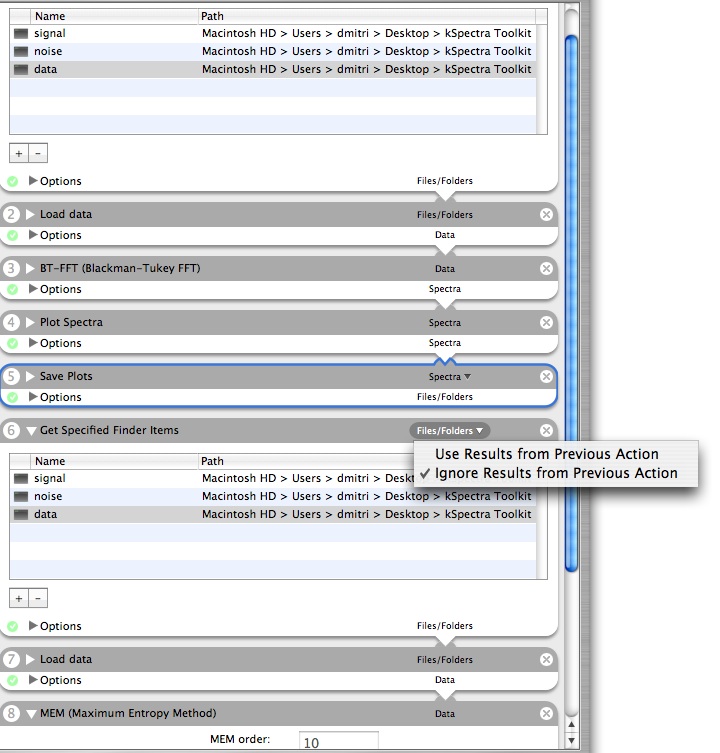
Task: Click step number 5 badge of Save Plots
Action: [x=11, y=376]
